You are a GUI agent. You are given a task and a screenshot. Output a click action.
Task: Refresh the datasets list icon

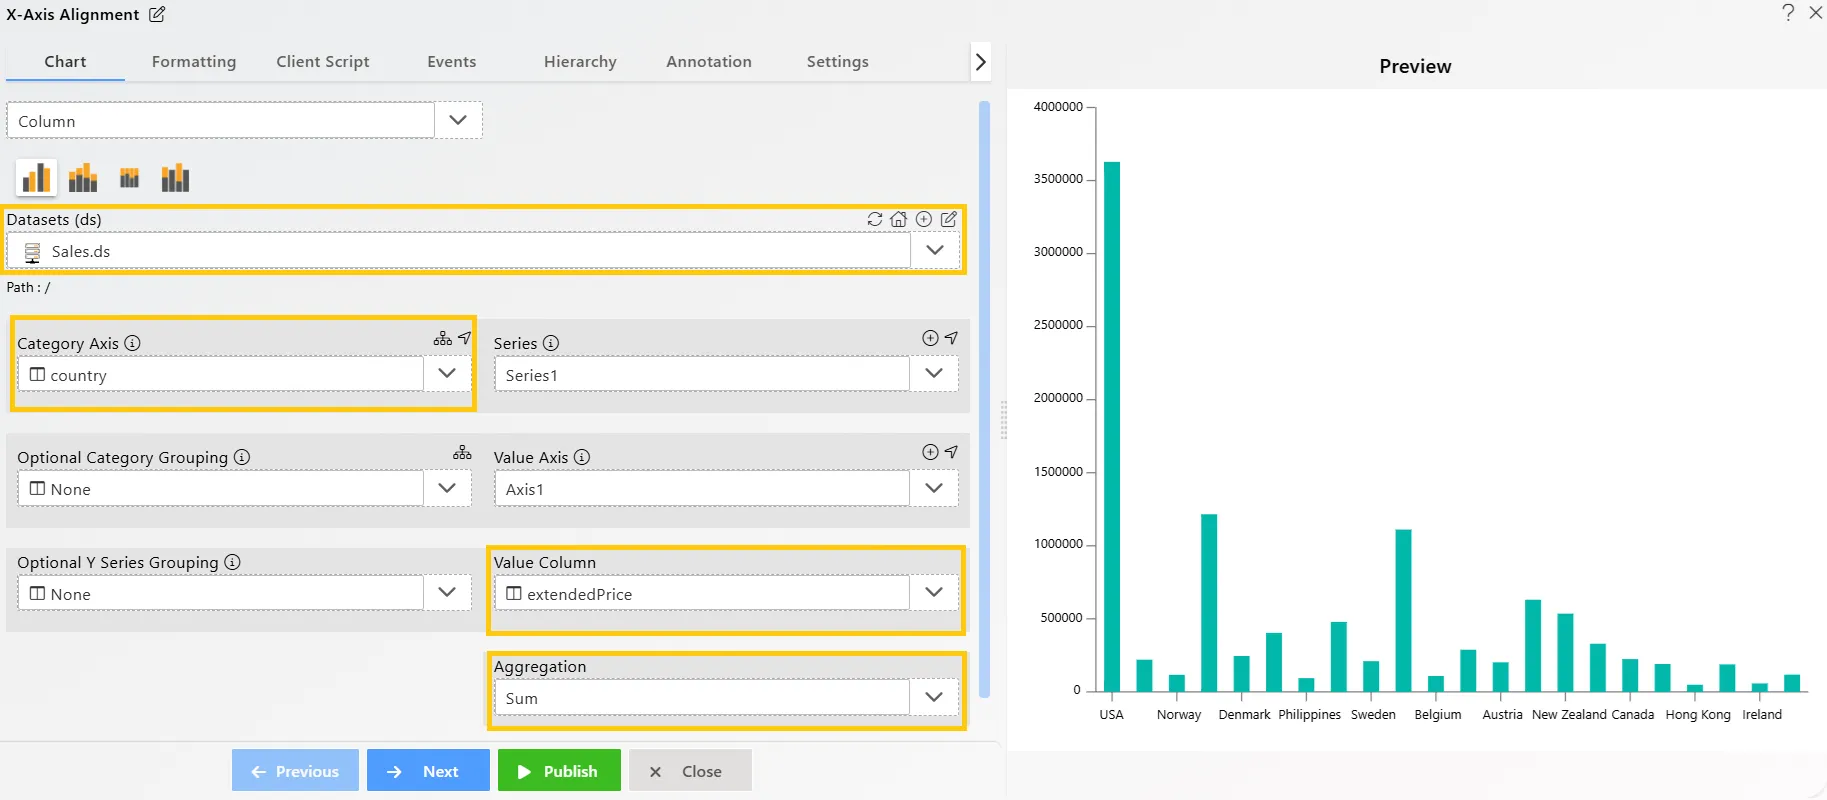(875, 219)
